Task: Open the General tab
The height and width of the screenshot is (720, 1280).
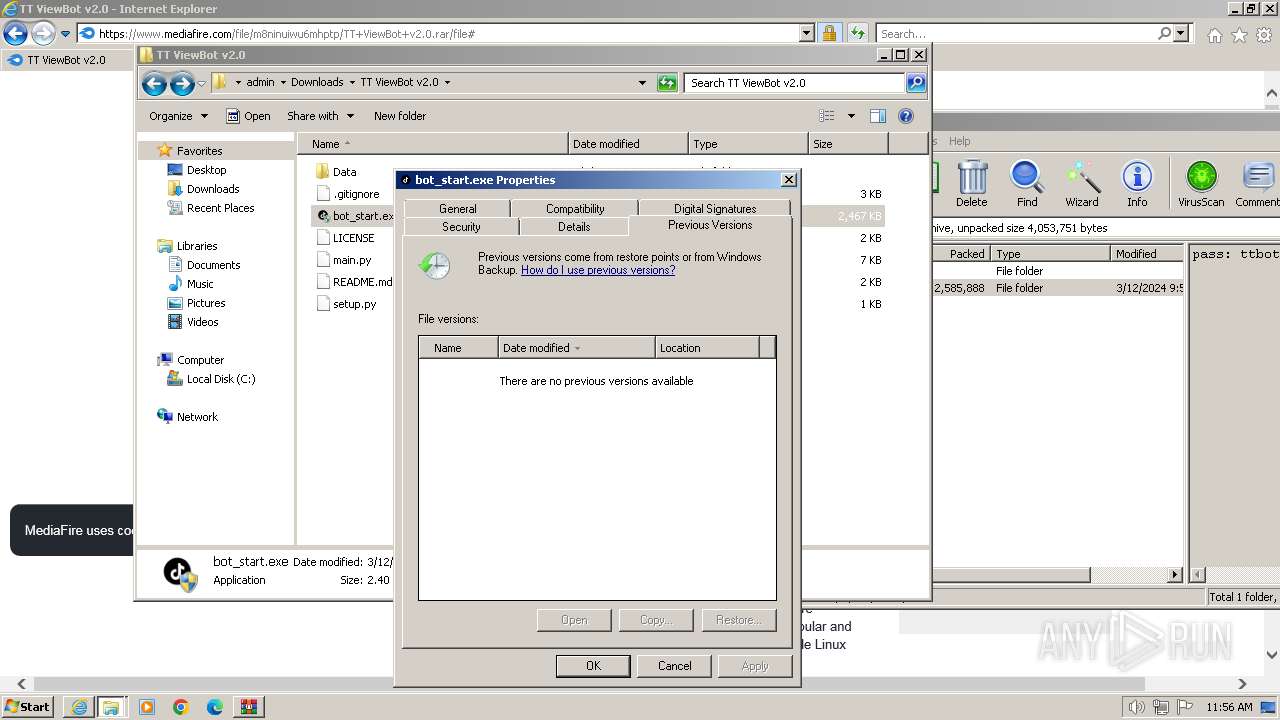Action: pyautogui.click(x=457, y=208)
